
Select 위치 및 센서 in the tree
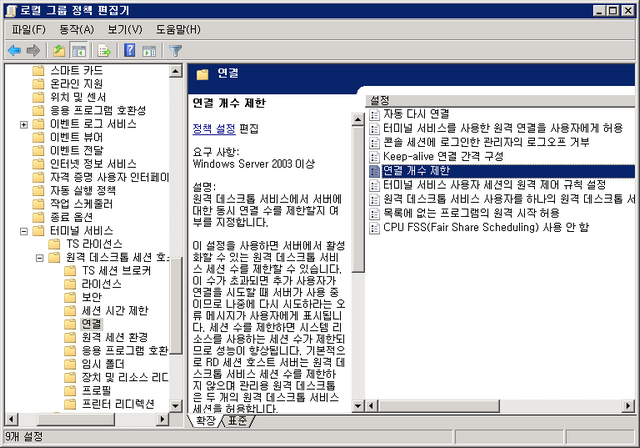tap(78, 97)
